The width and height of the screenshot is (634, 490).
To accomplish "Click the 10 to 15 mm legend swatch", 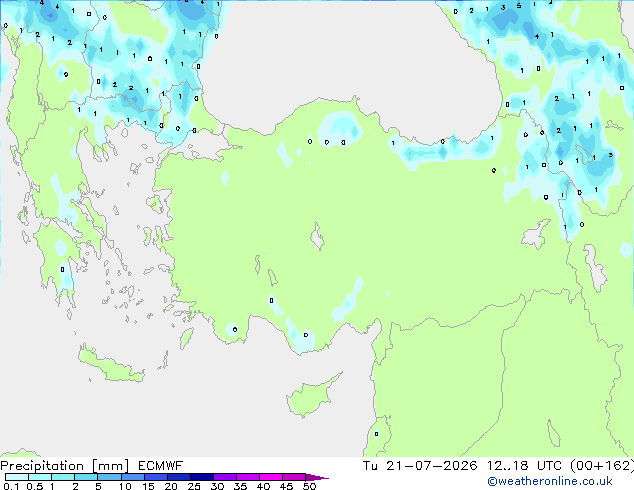I will tap(132, 477).
